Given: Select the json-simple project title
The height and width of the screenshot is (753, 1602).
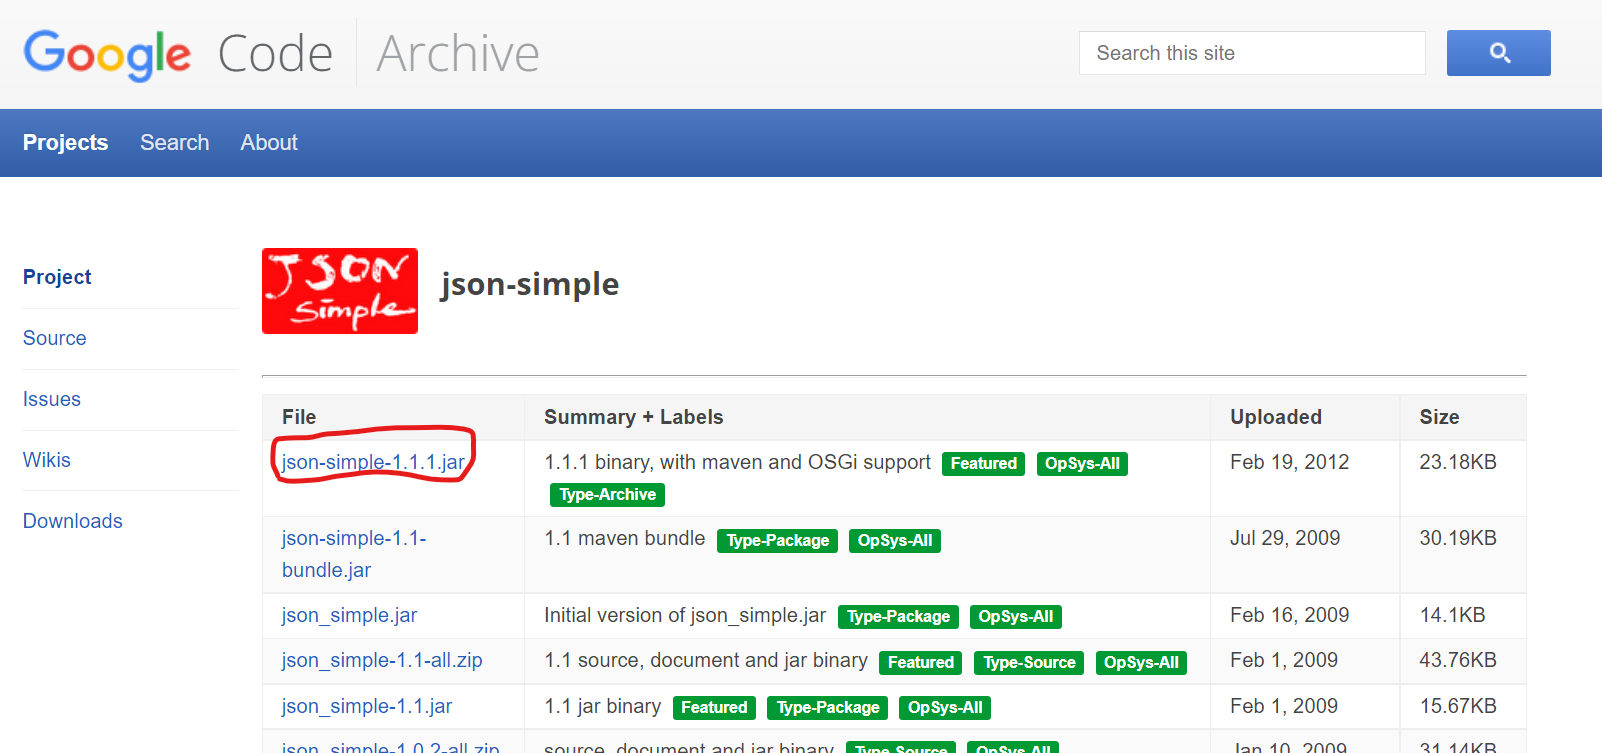Looking at the screenshot, I should (x=530, y=285).
